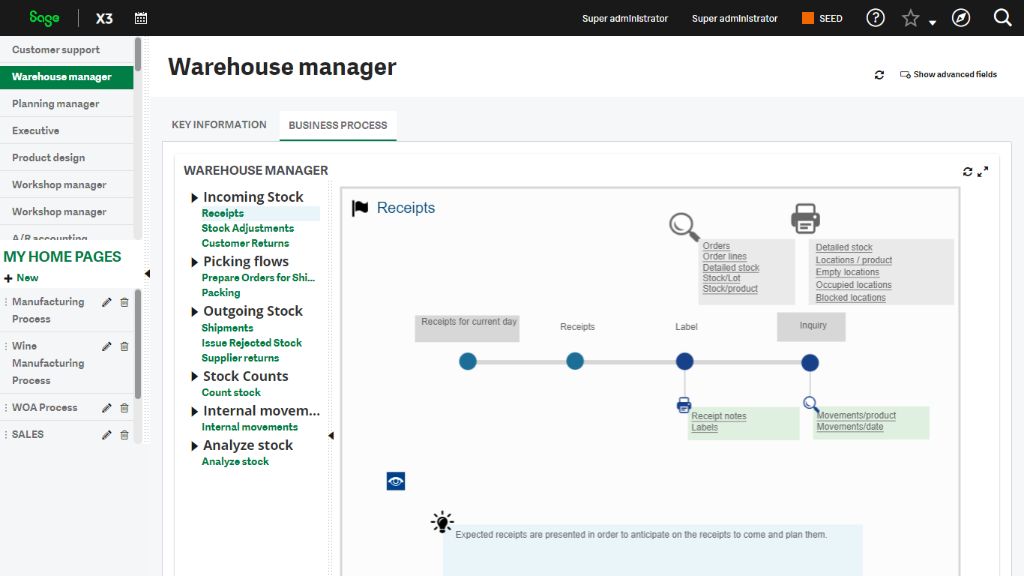Open Stock Adjustments process

click(248, 228)
